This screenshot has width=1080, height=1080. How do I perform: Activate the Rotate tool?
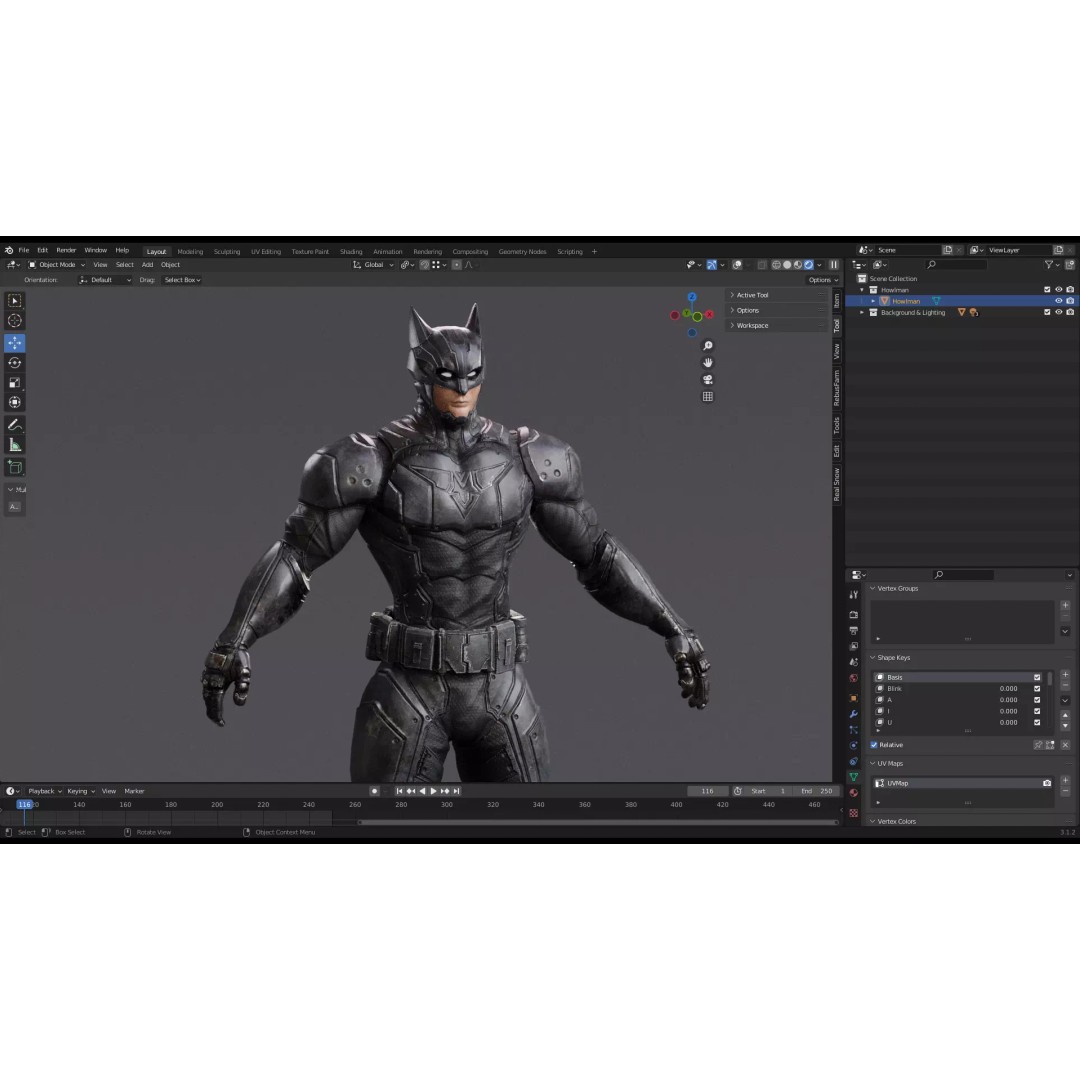(14, 362)
